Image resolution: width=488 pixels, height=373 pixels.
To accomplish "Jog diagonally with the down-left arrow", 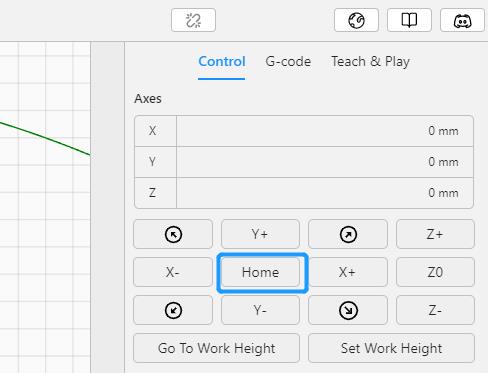I will click(173, 310).
